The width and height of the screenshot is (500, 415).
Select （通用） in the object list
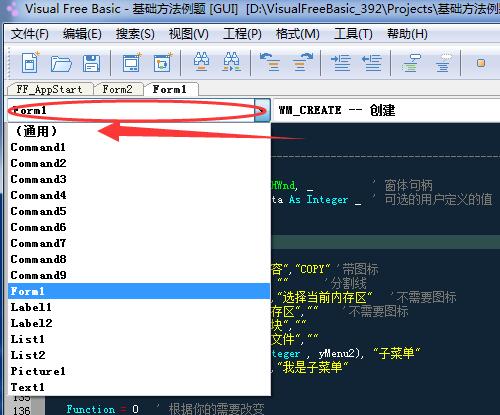[x=139, y=131]
